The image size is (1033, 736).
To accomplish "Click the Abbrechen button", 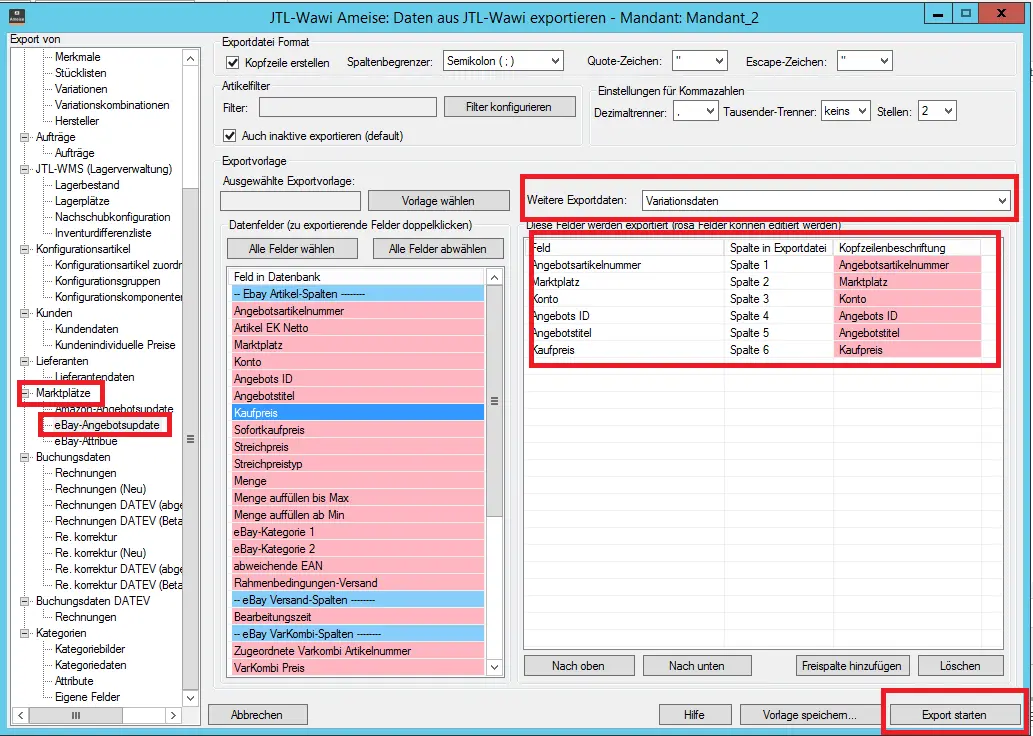I will (257, 715).
